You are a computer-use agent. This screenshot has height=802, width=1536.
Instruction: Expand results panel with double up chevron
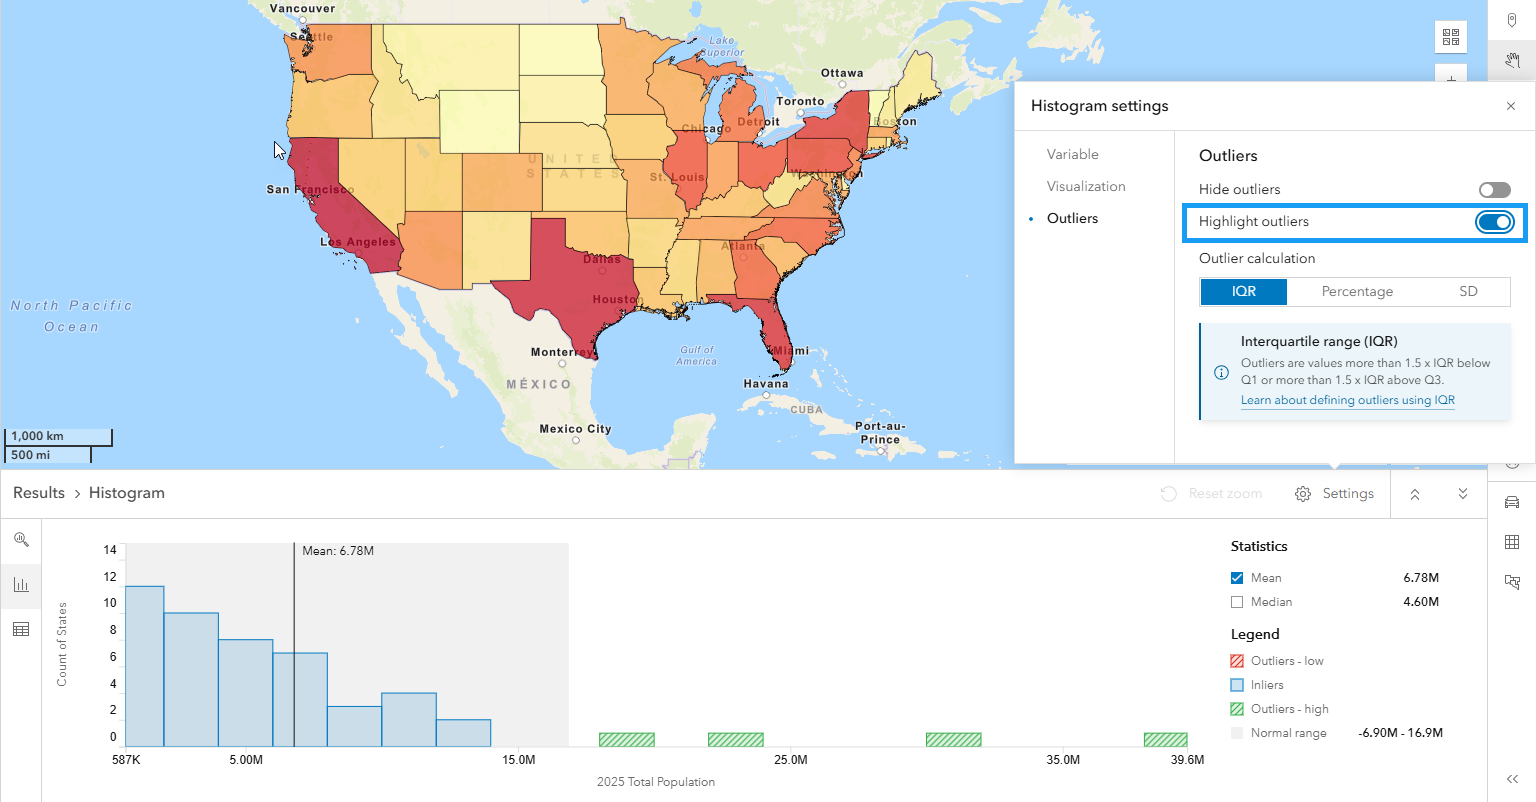pos(1415,494)
